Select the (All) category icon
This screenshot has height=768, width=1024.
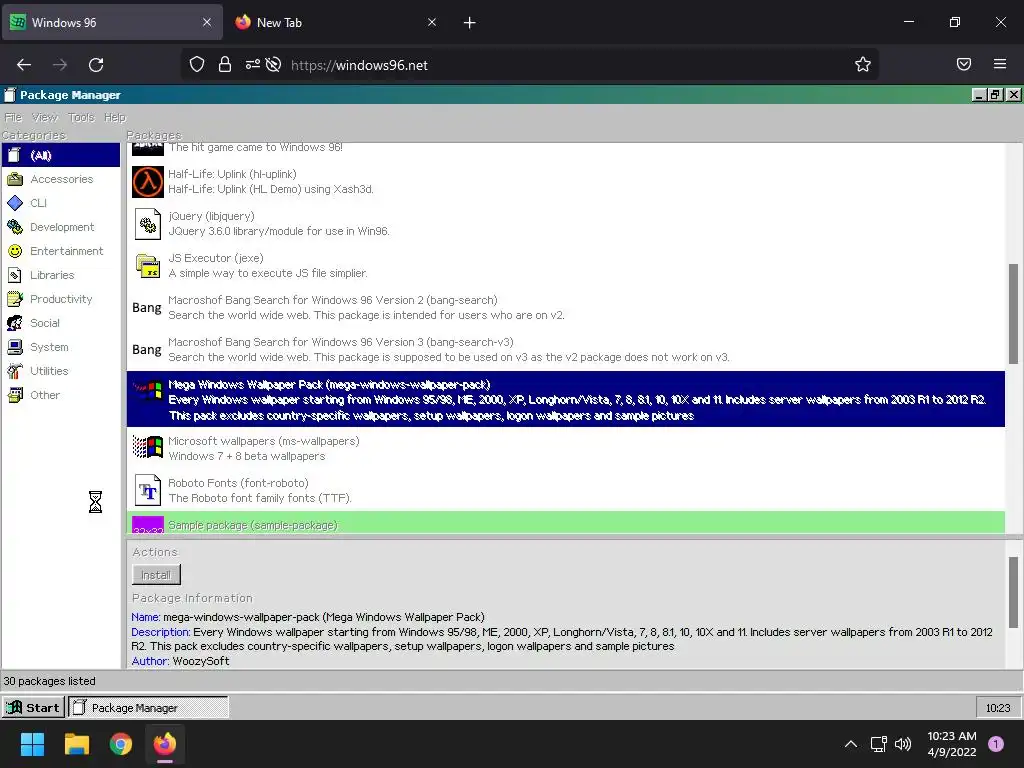click(14, 155)
